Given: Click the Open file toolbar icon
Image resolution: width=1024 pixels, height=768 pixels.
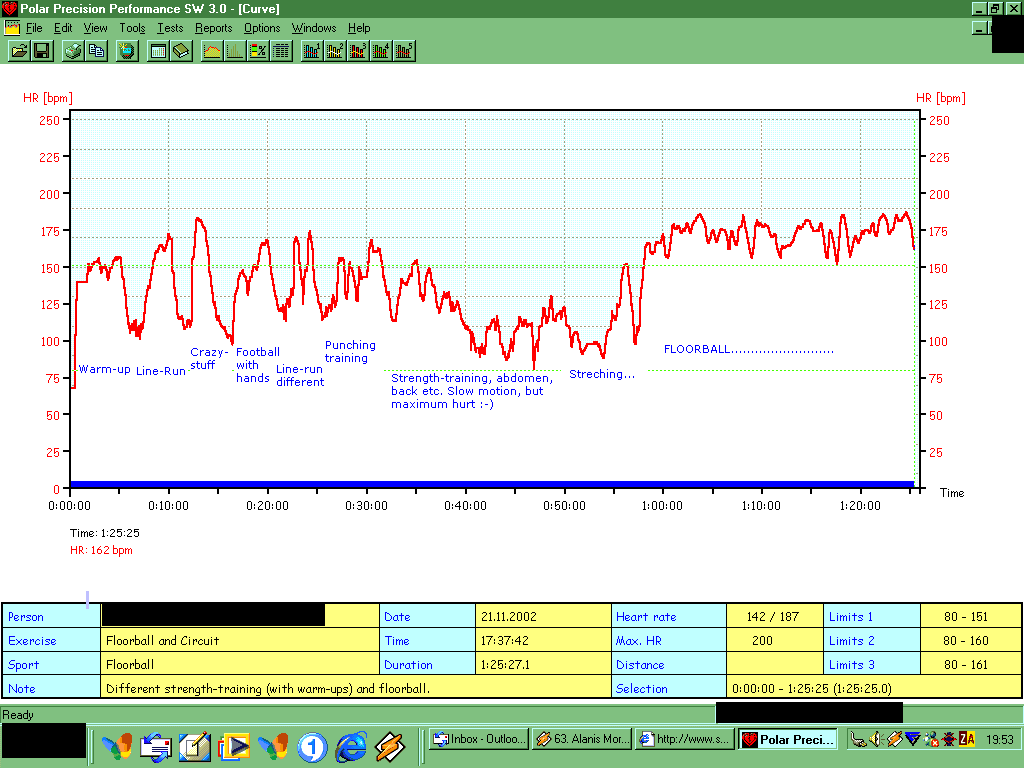Looking at the screenshot, I should click(x=19, y=51).
